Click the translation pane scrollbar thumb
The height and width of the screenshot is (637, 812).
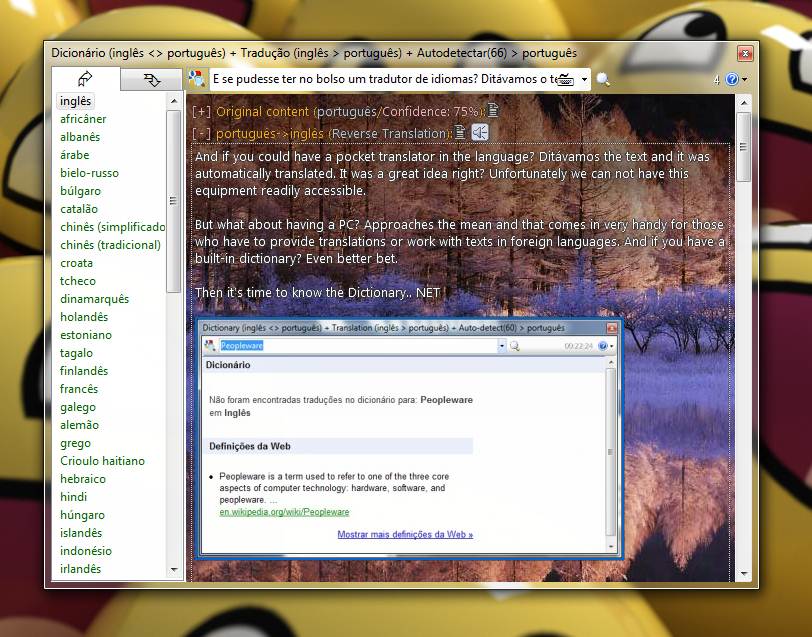point(744,147)
